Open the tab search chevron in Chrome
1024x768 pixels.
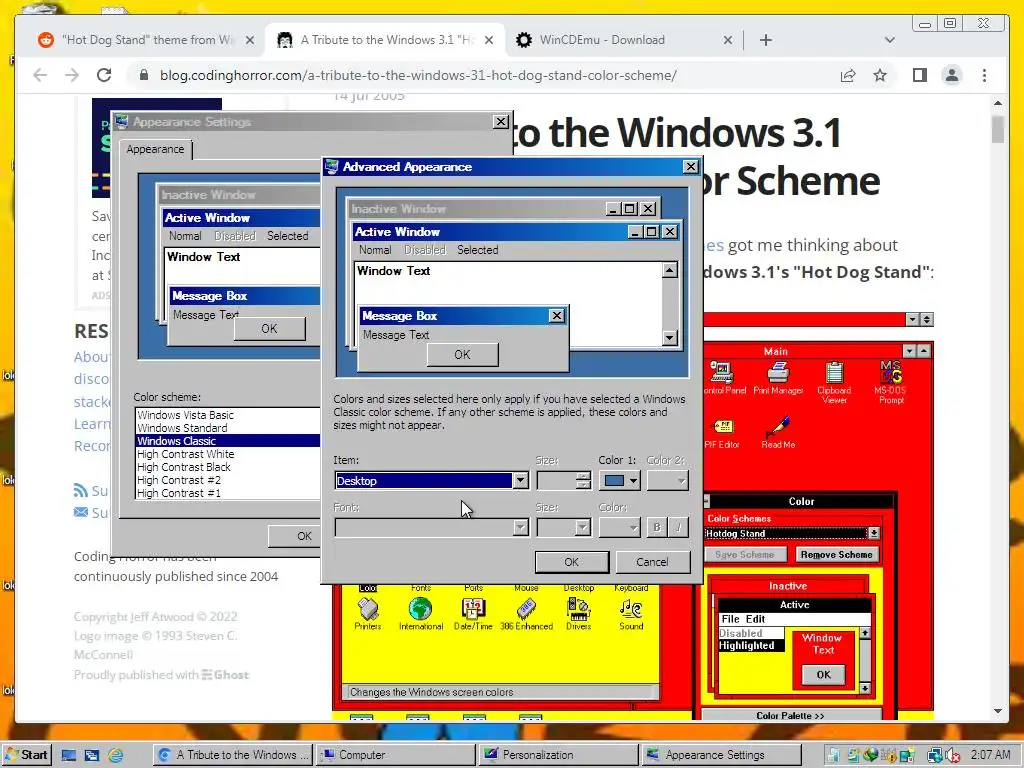(x=889, y=40)
